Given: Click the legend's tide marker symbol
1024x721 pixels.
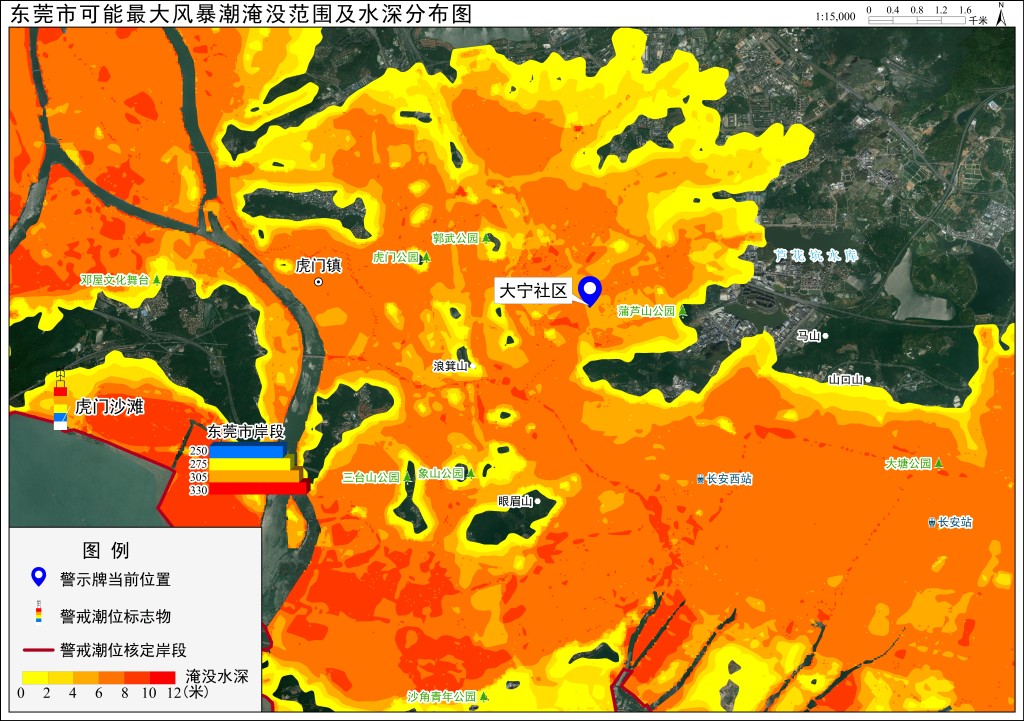Looking at the screenshot, I should pos(39,611).
